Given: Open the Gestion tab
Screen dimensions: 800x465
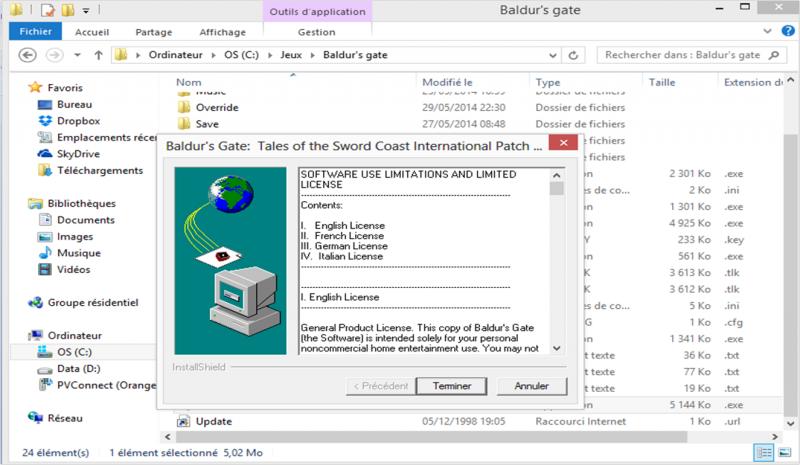Looking at the screenshot, I should [x=316, y=32].
